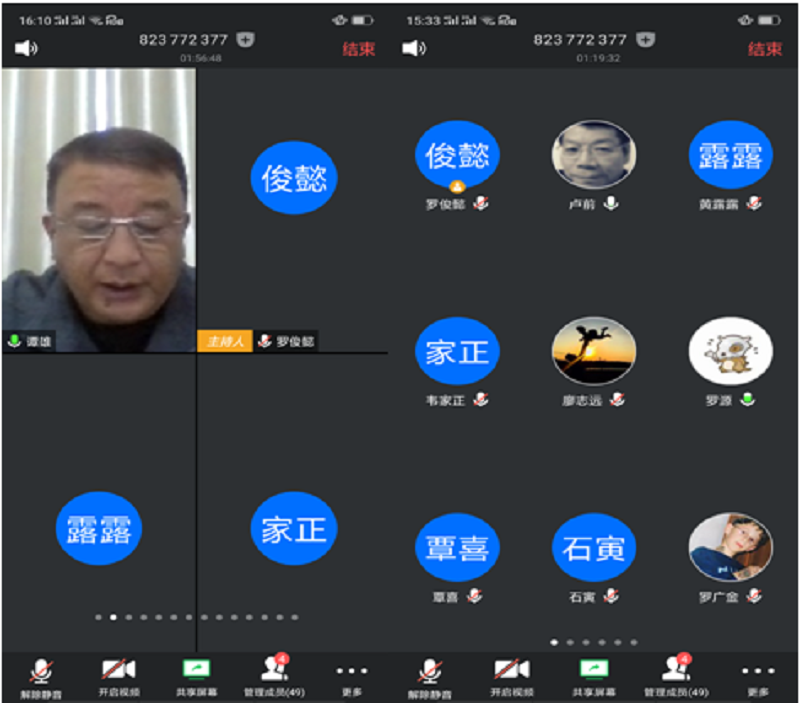Tap security shield icon beside 01:19:32 timer
This screenshot has width=800, height=703.
pos(646,40)
